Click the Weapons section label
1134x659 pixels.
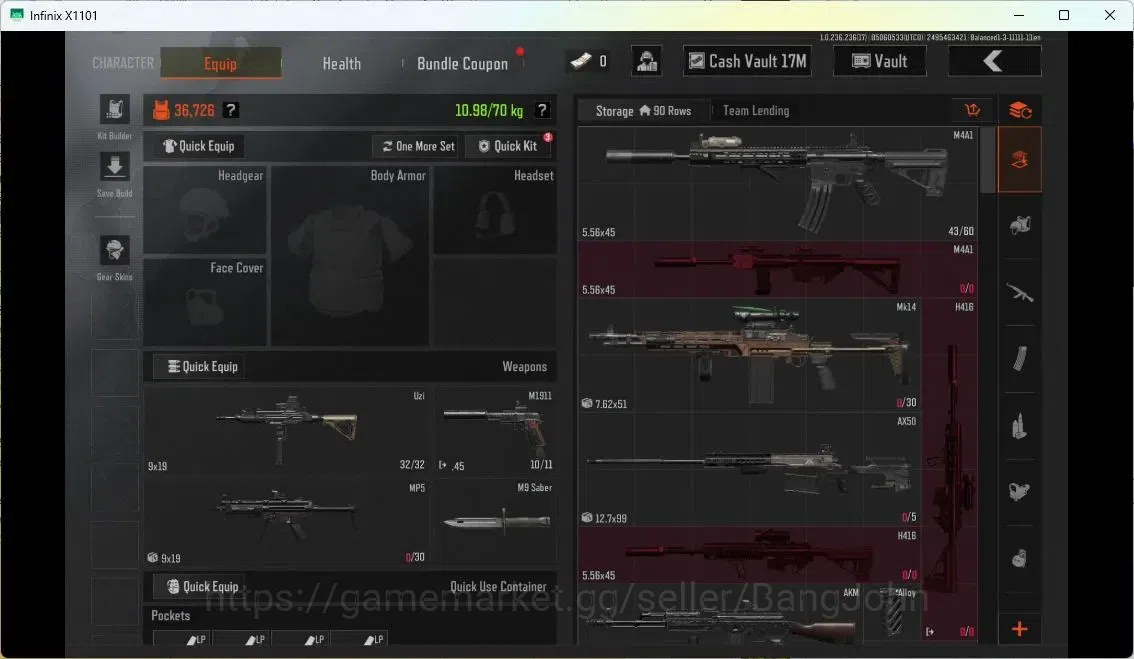click(524, 367)
